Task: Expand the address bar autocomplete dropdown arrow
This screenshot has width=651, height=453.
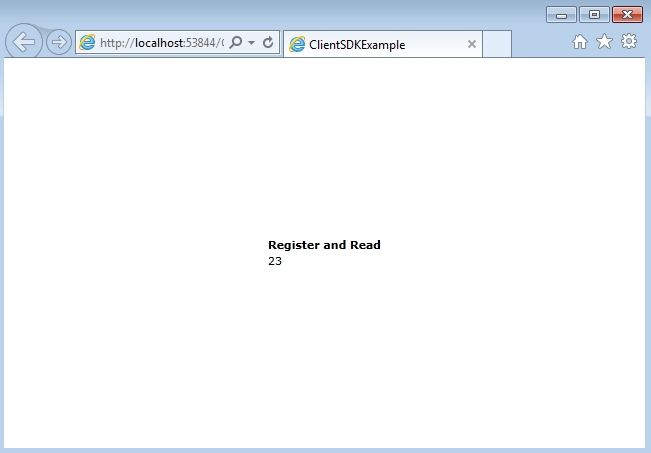Action: click(251, 42)
